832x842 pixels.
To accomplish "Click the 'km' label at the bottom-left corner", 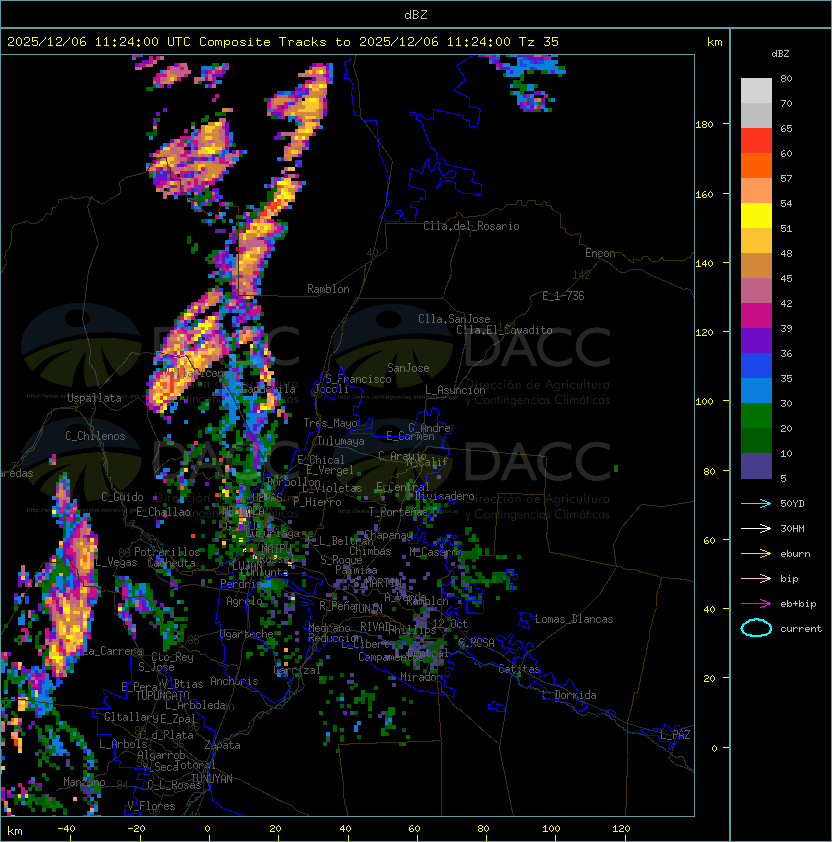I will coord(15,831).
